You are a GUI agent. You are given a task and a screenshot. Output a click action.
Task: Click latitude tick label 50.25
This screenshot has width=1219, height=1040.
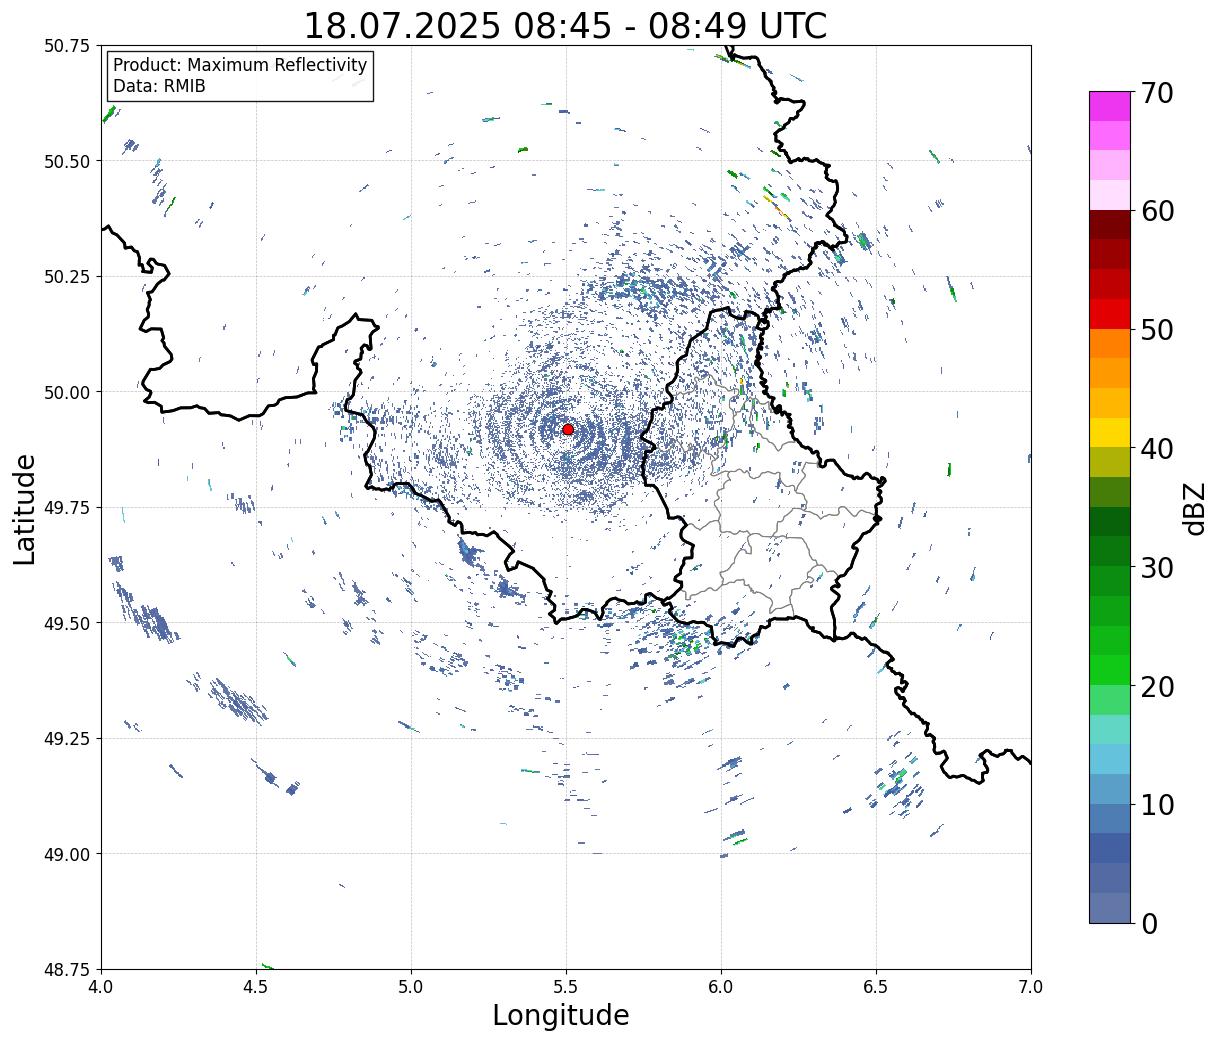tap(67, 277)
